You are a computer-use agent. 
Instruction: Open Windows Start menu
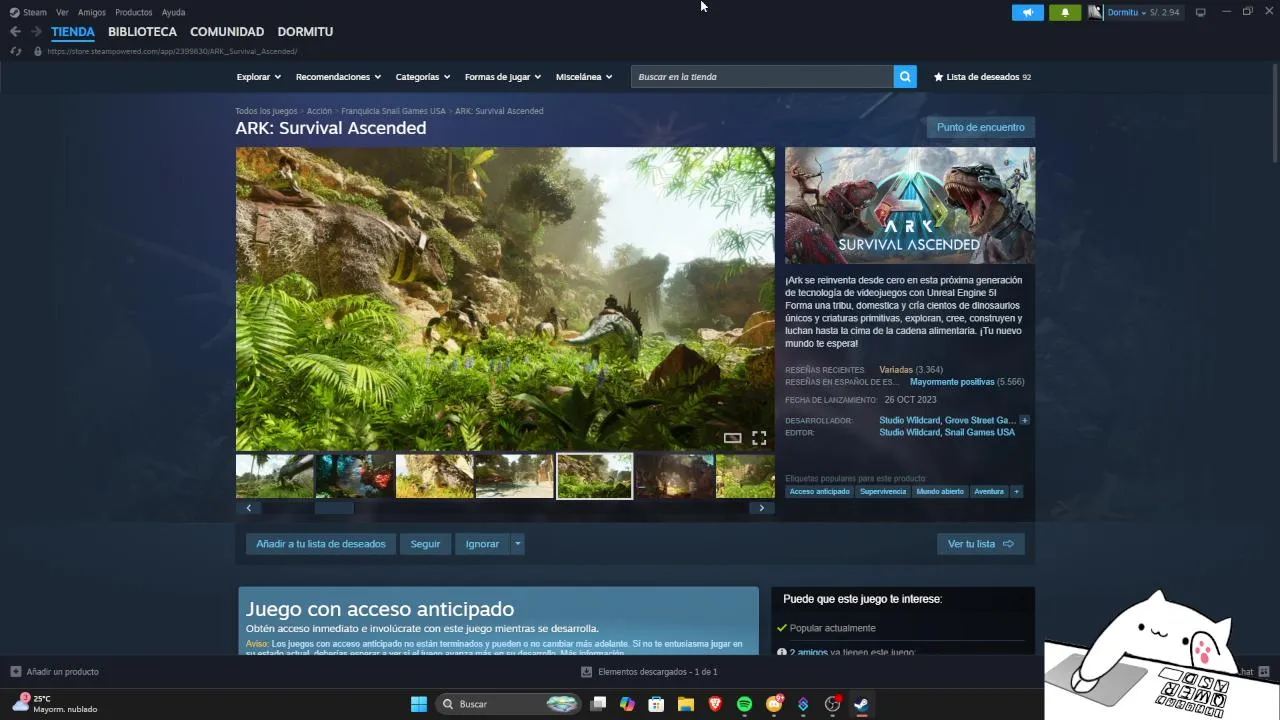tap(419, 704)
